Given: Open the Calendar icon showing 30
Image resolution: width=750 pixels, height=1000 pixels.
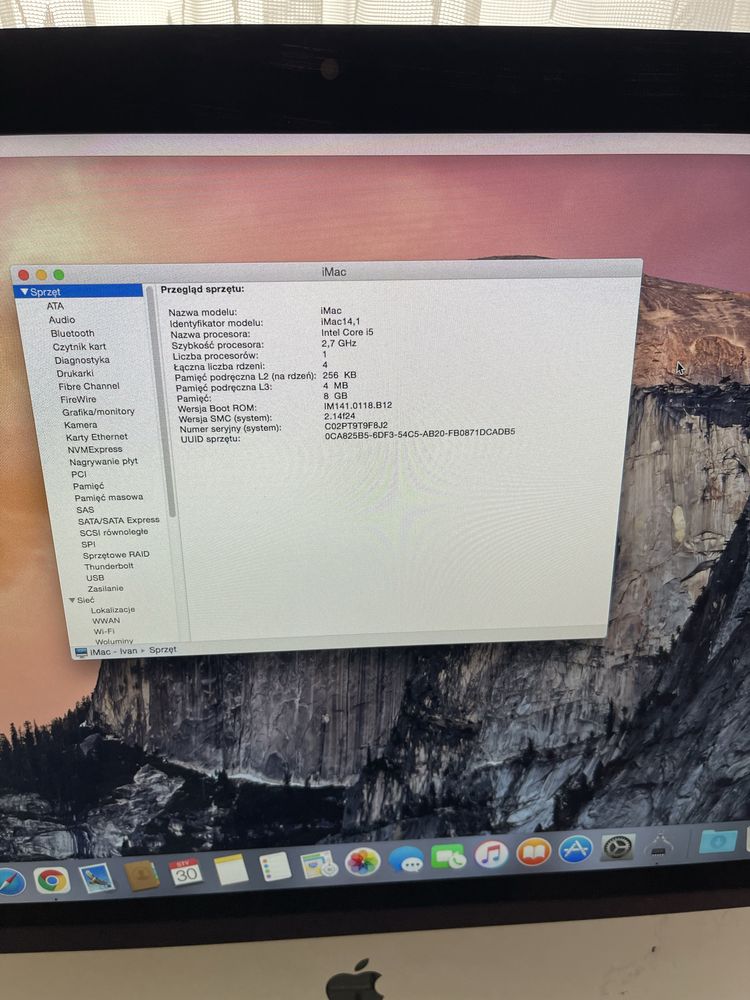Looking at the screenshot, I should 186,872.
